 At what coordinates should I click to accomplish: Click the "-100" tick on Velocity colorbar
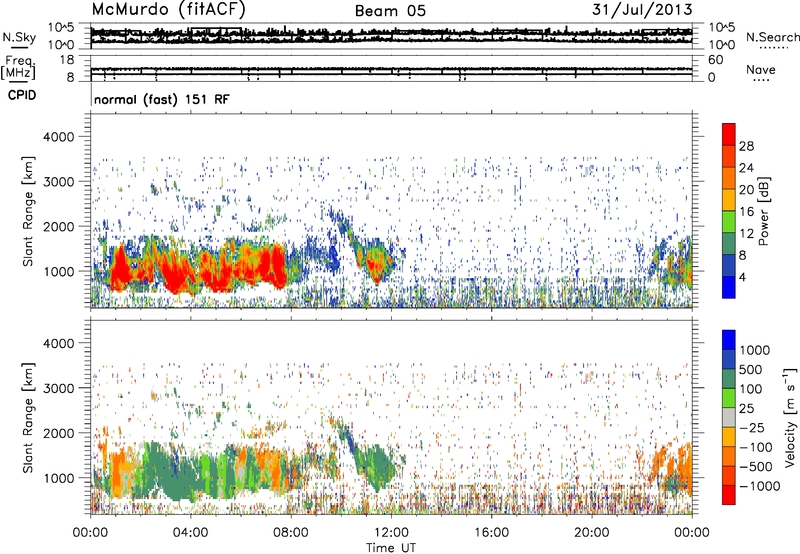coord(756,447)
